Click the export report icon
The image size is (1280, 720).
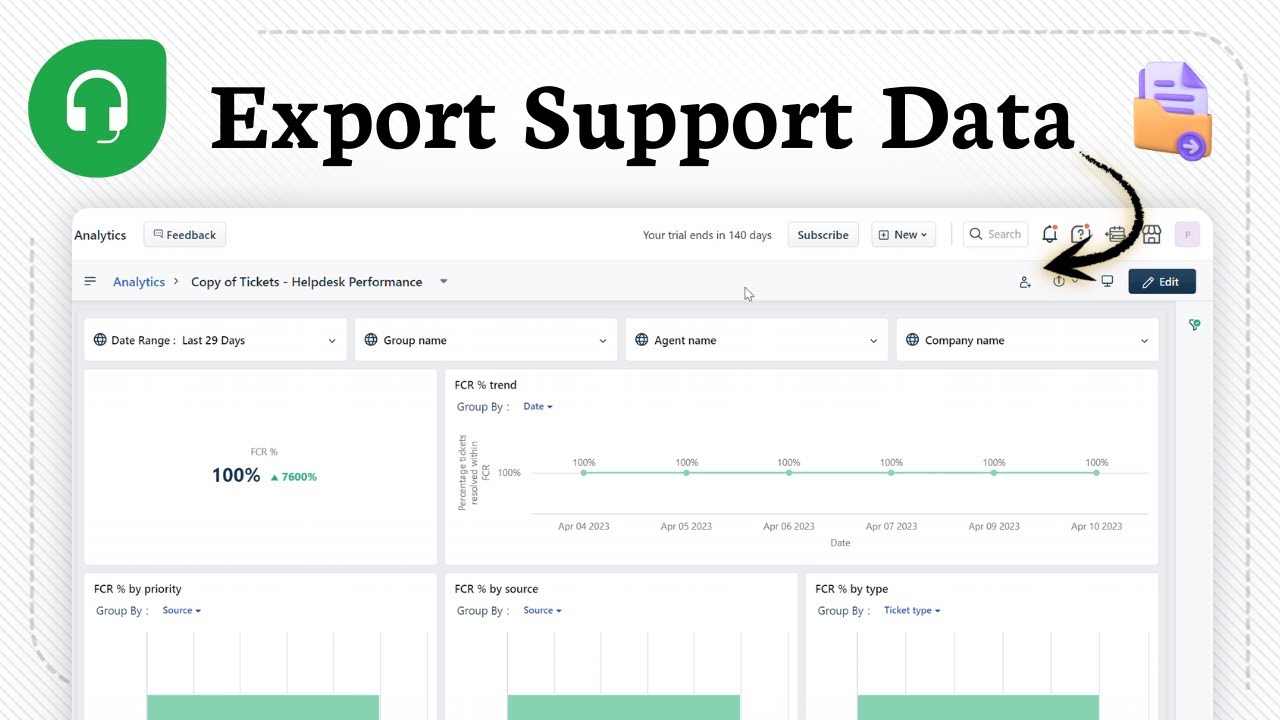coord(1059,282)
